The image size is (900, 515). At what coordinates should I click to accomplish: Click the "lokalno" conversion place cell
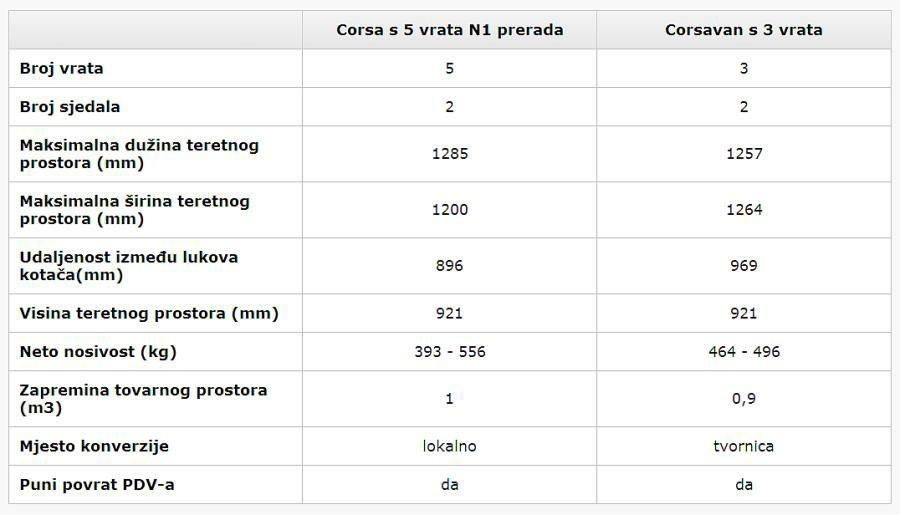pyautogui.click(x=449, y=446)
